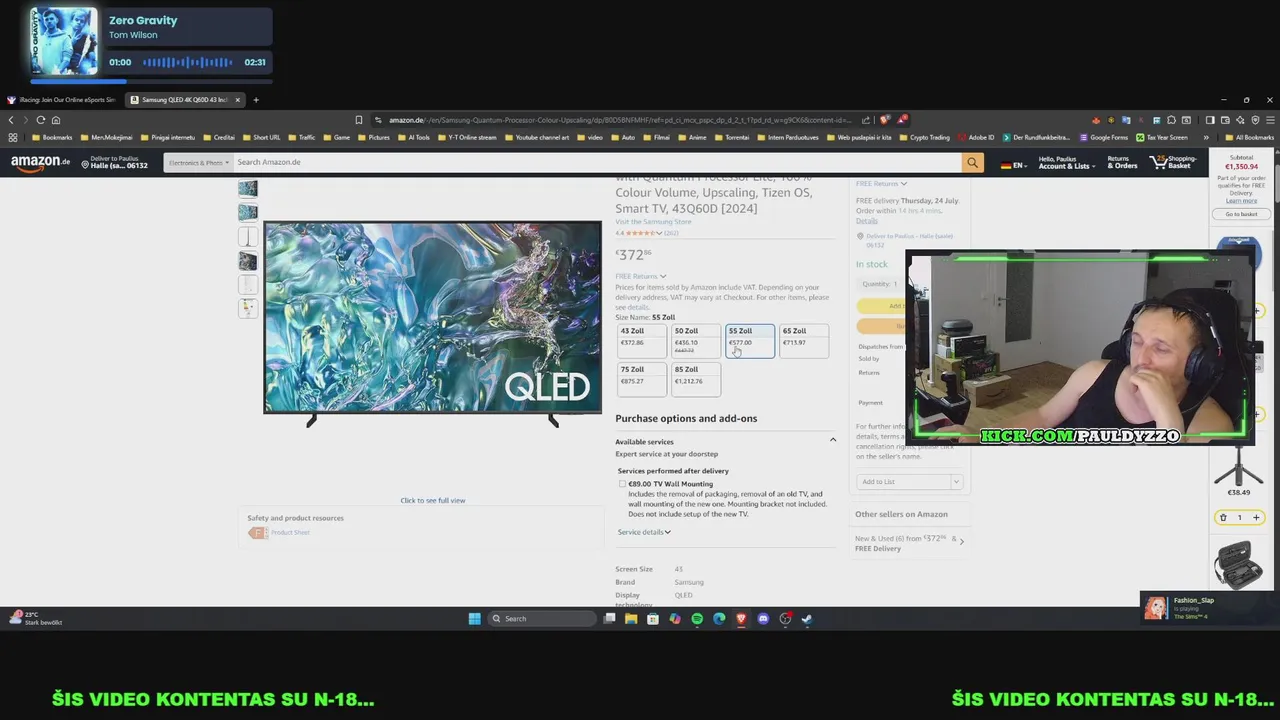Screen dimensions: 1280x720
Task: Open Account & Lists dropdown
Action: (x=1066, y=162)
